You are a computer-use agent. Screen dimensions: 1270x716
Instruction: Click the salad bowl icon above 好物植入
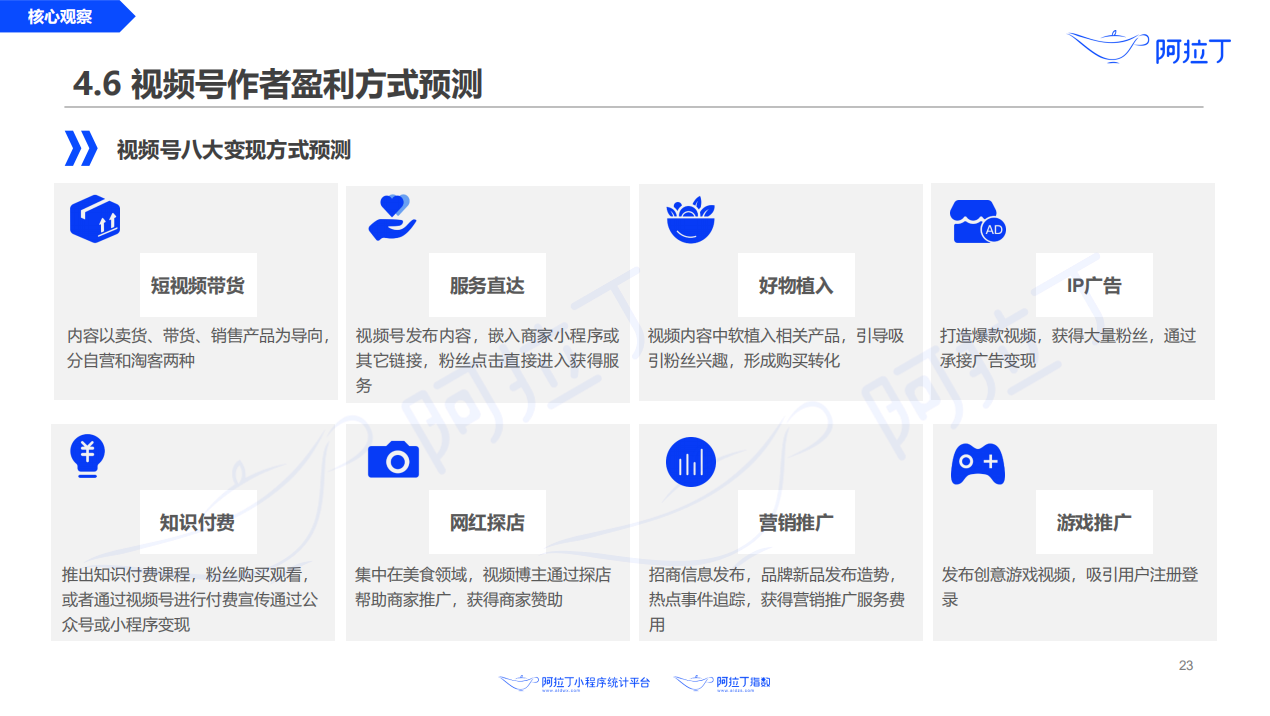pyautogui.click(x=691, y=219)
